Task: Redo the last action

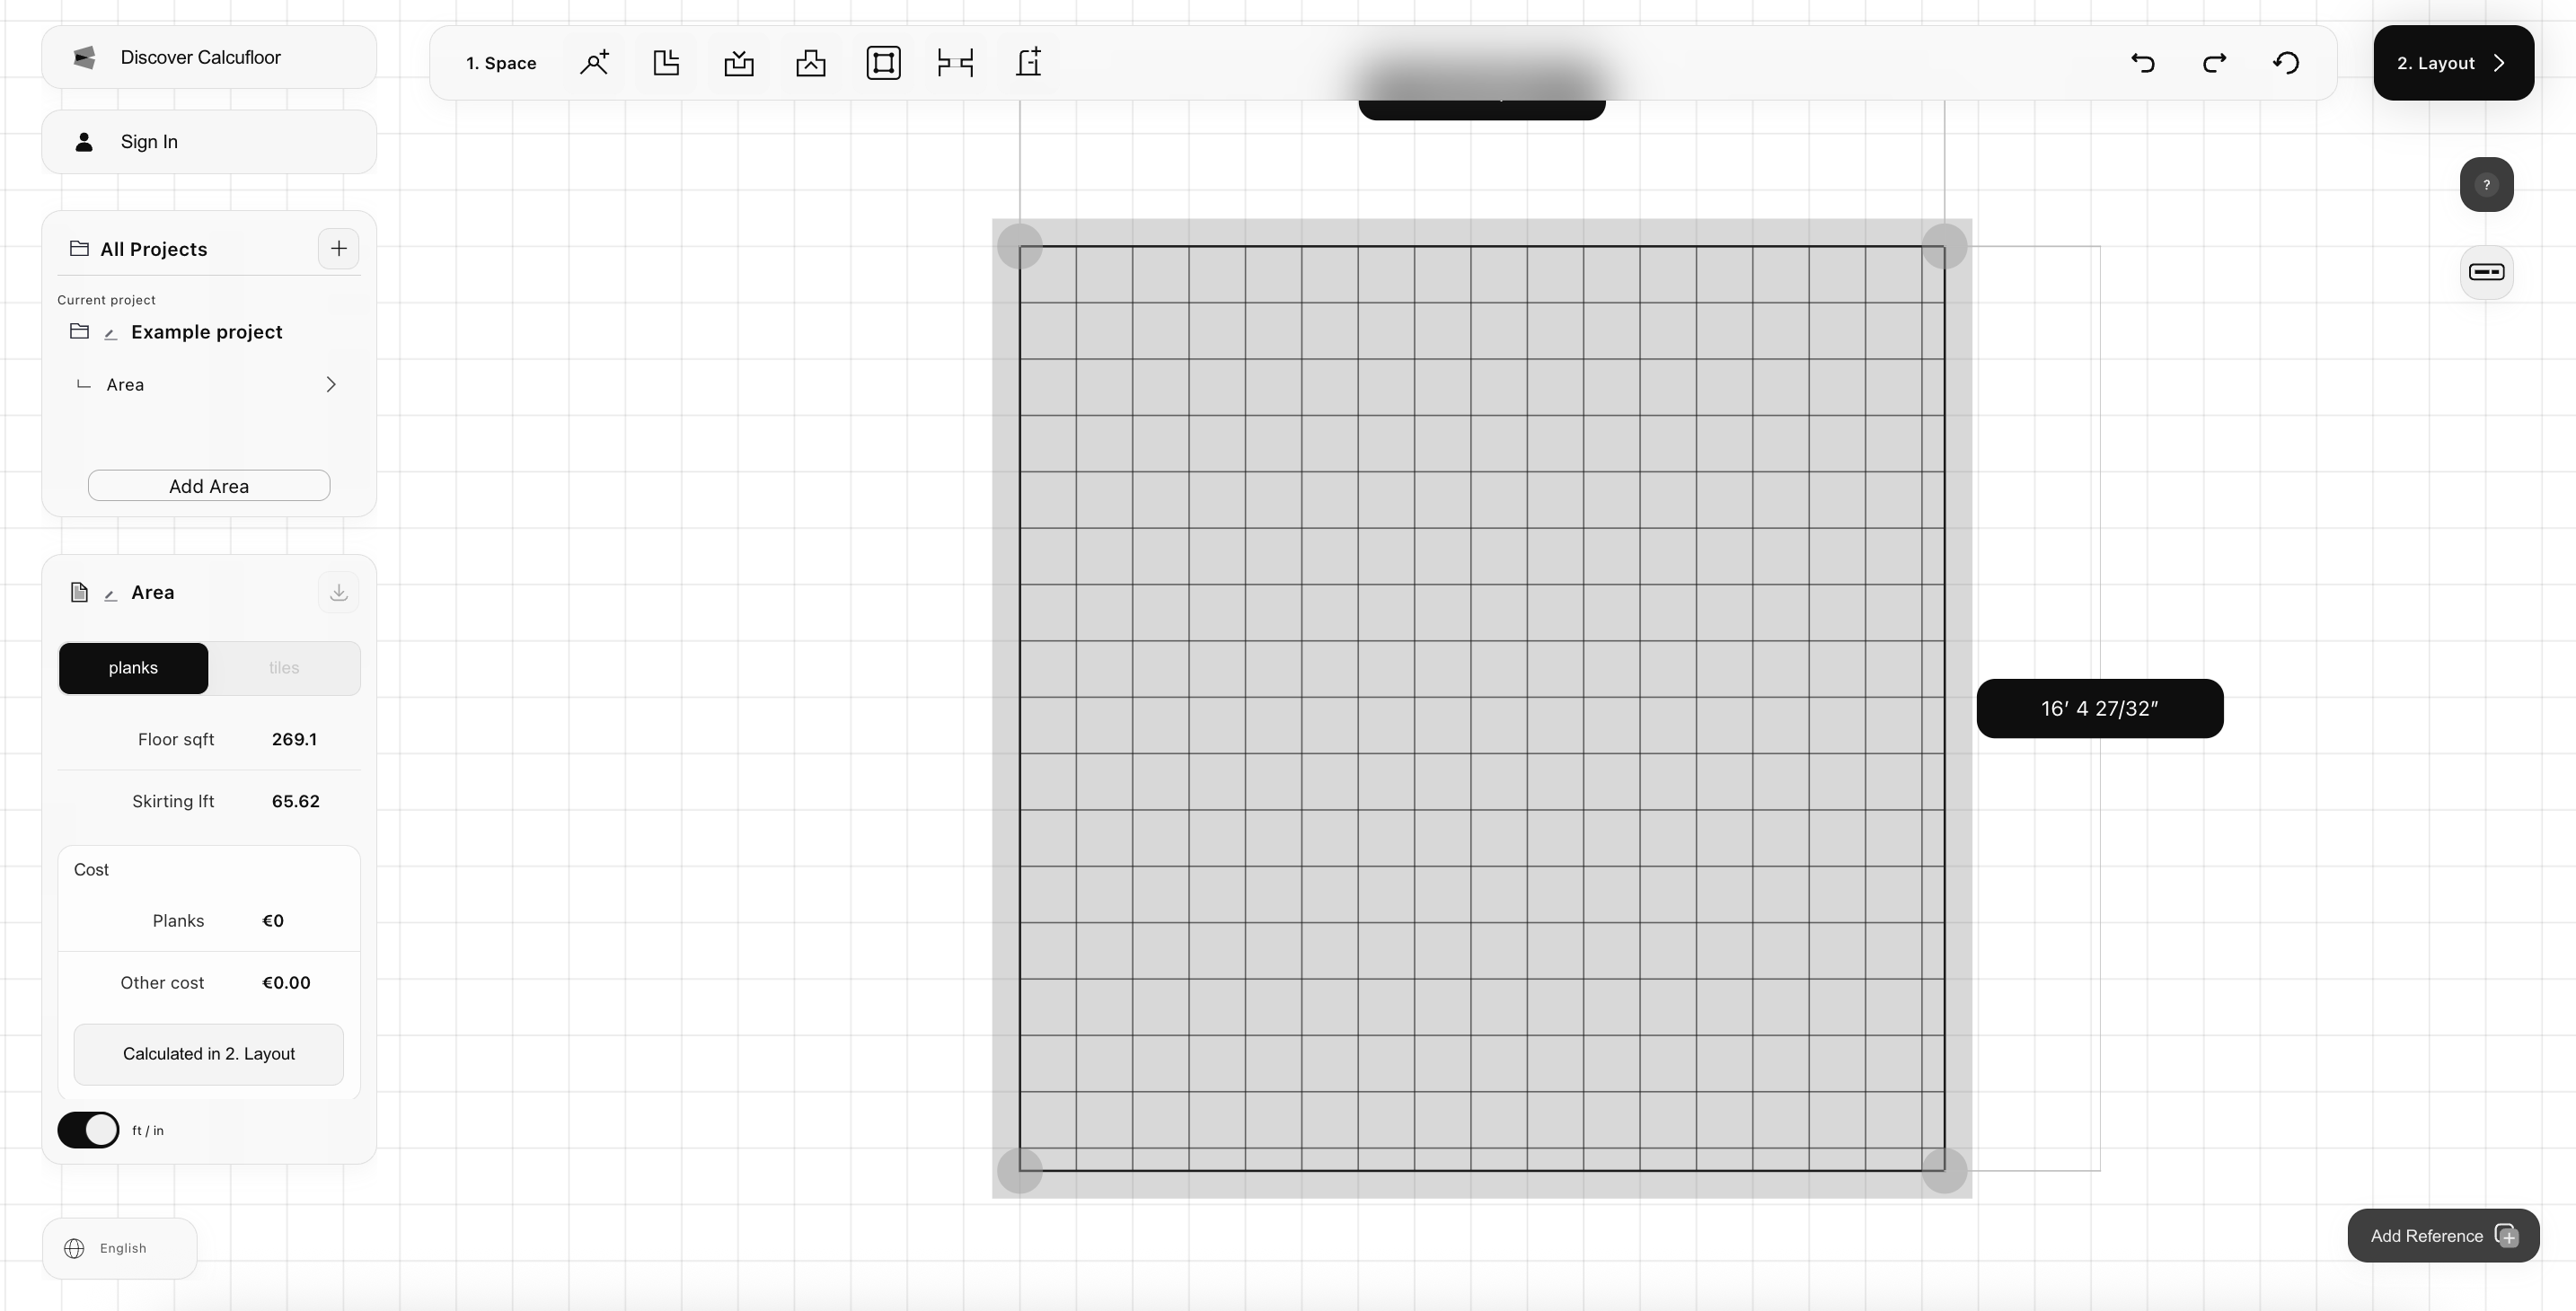Action: click(2214, 63)
